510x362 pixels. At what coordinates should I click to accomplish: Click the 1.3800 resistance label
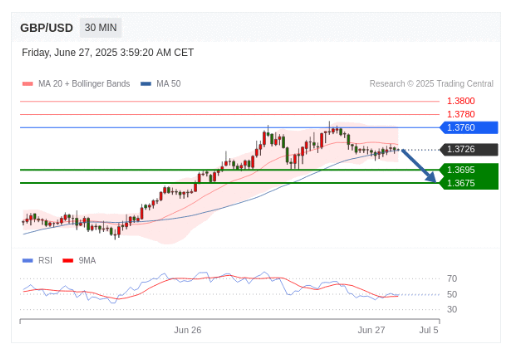coord(461,101)
